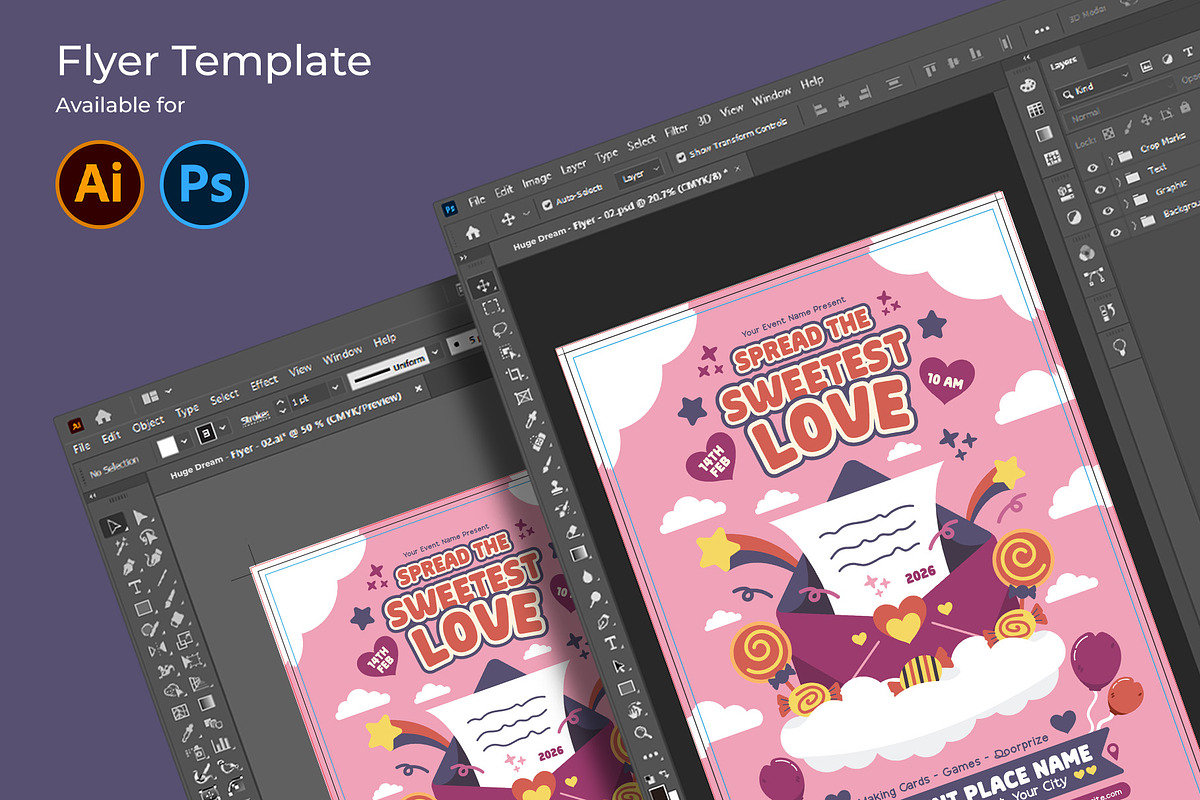Select the Path Selection tool in Photoshop
Image resolution: width=1200 pixels, height=800 pixels.
point(619,665)
